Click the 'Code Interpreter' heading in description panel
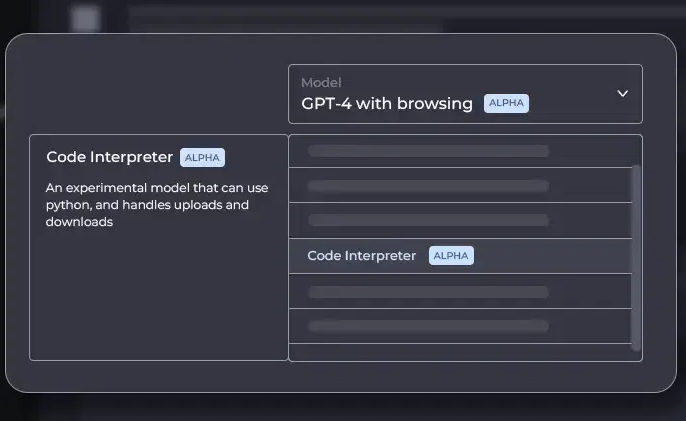The width and height of the screenshot is (686, 421). click(x=109, y=157)
